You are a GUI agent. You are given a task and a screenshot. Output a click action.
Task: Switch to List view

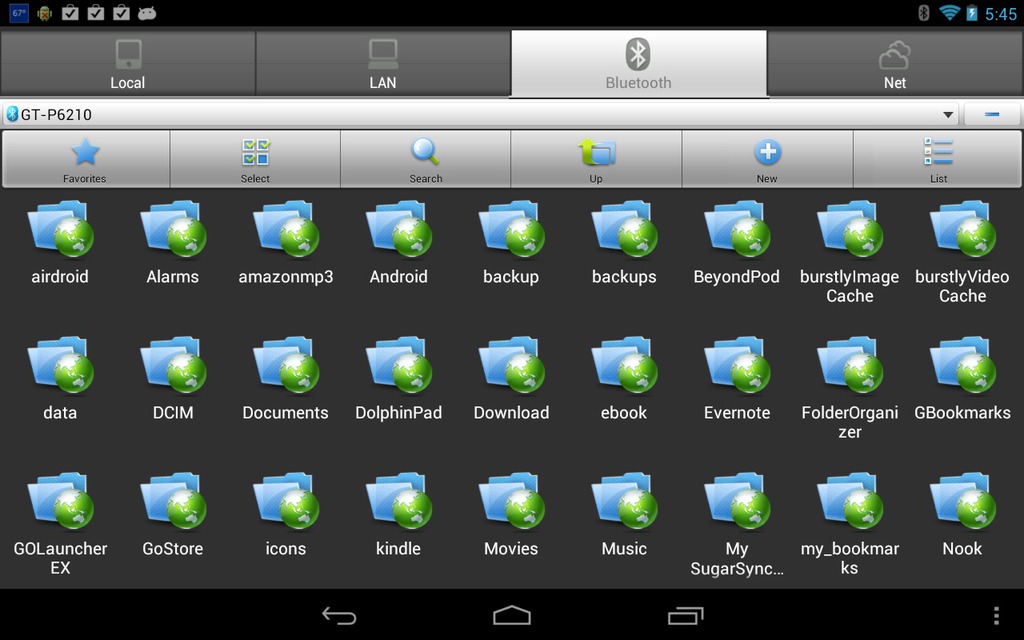point(938,159)
